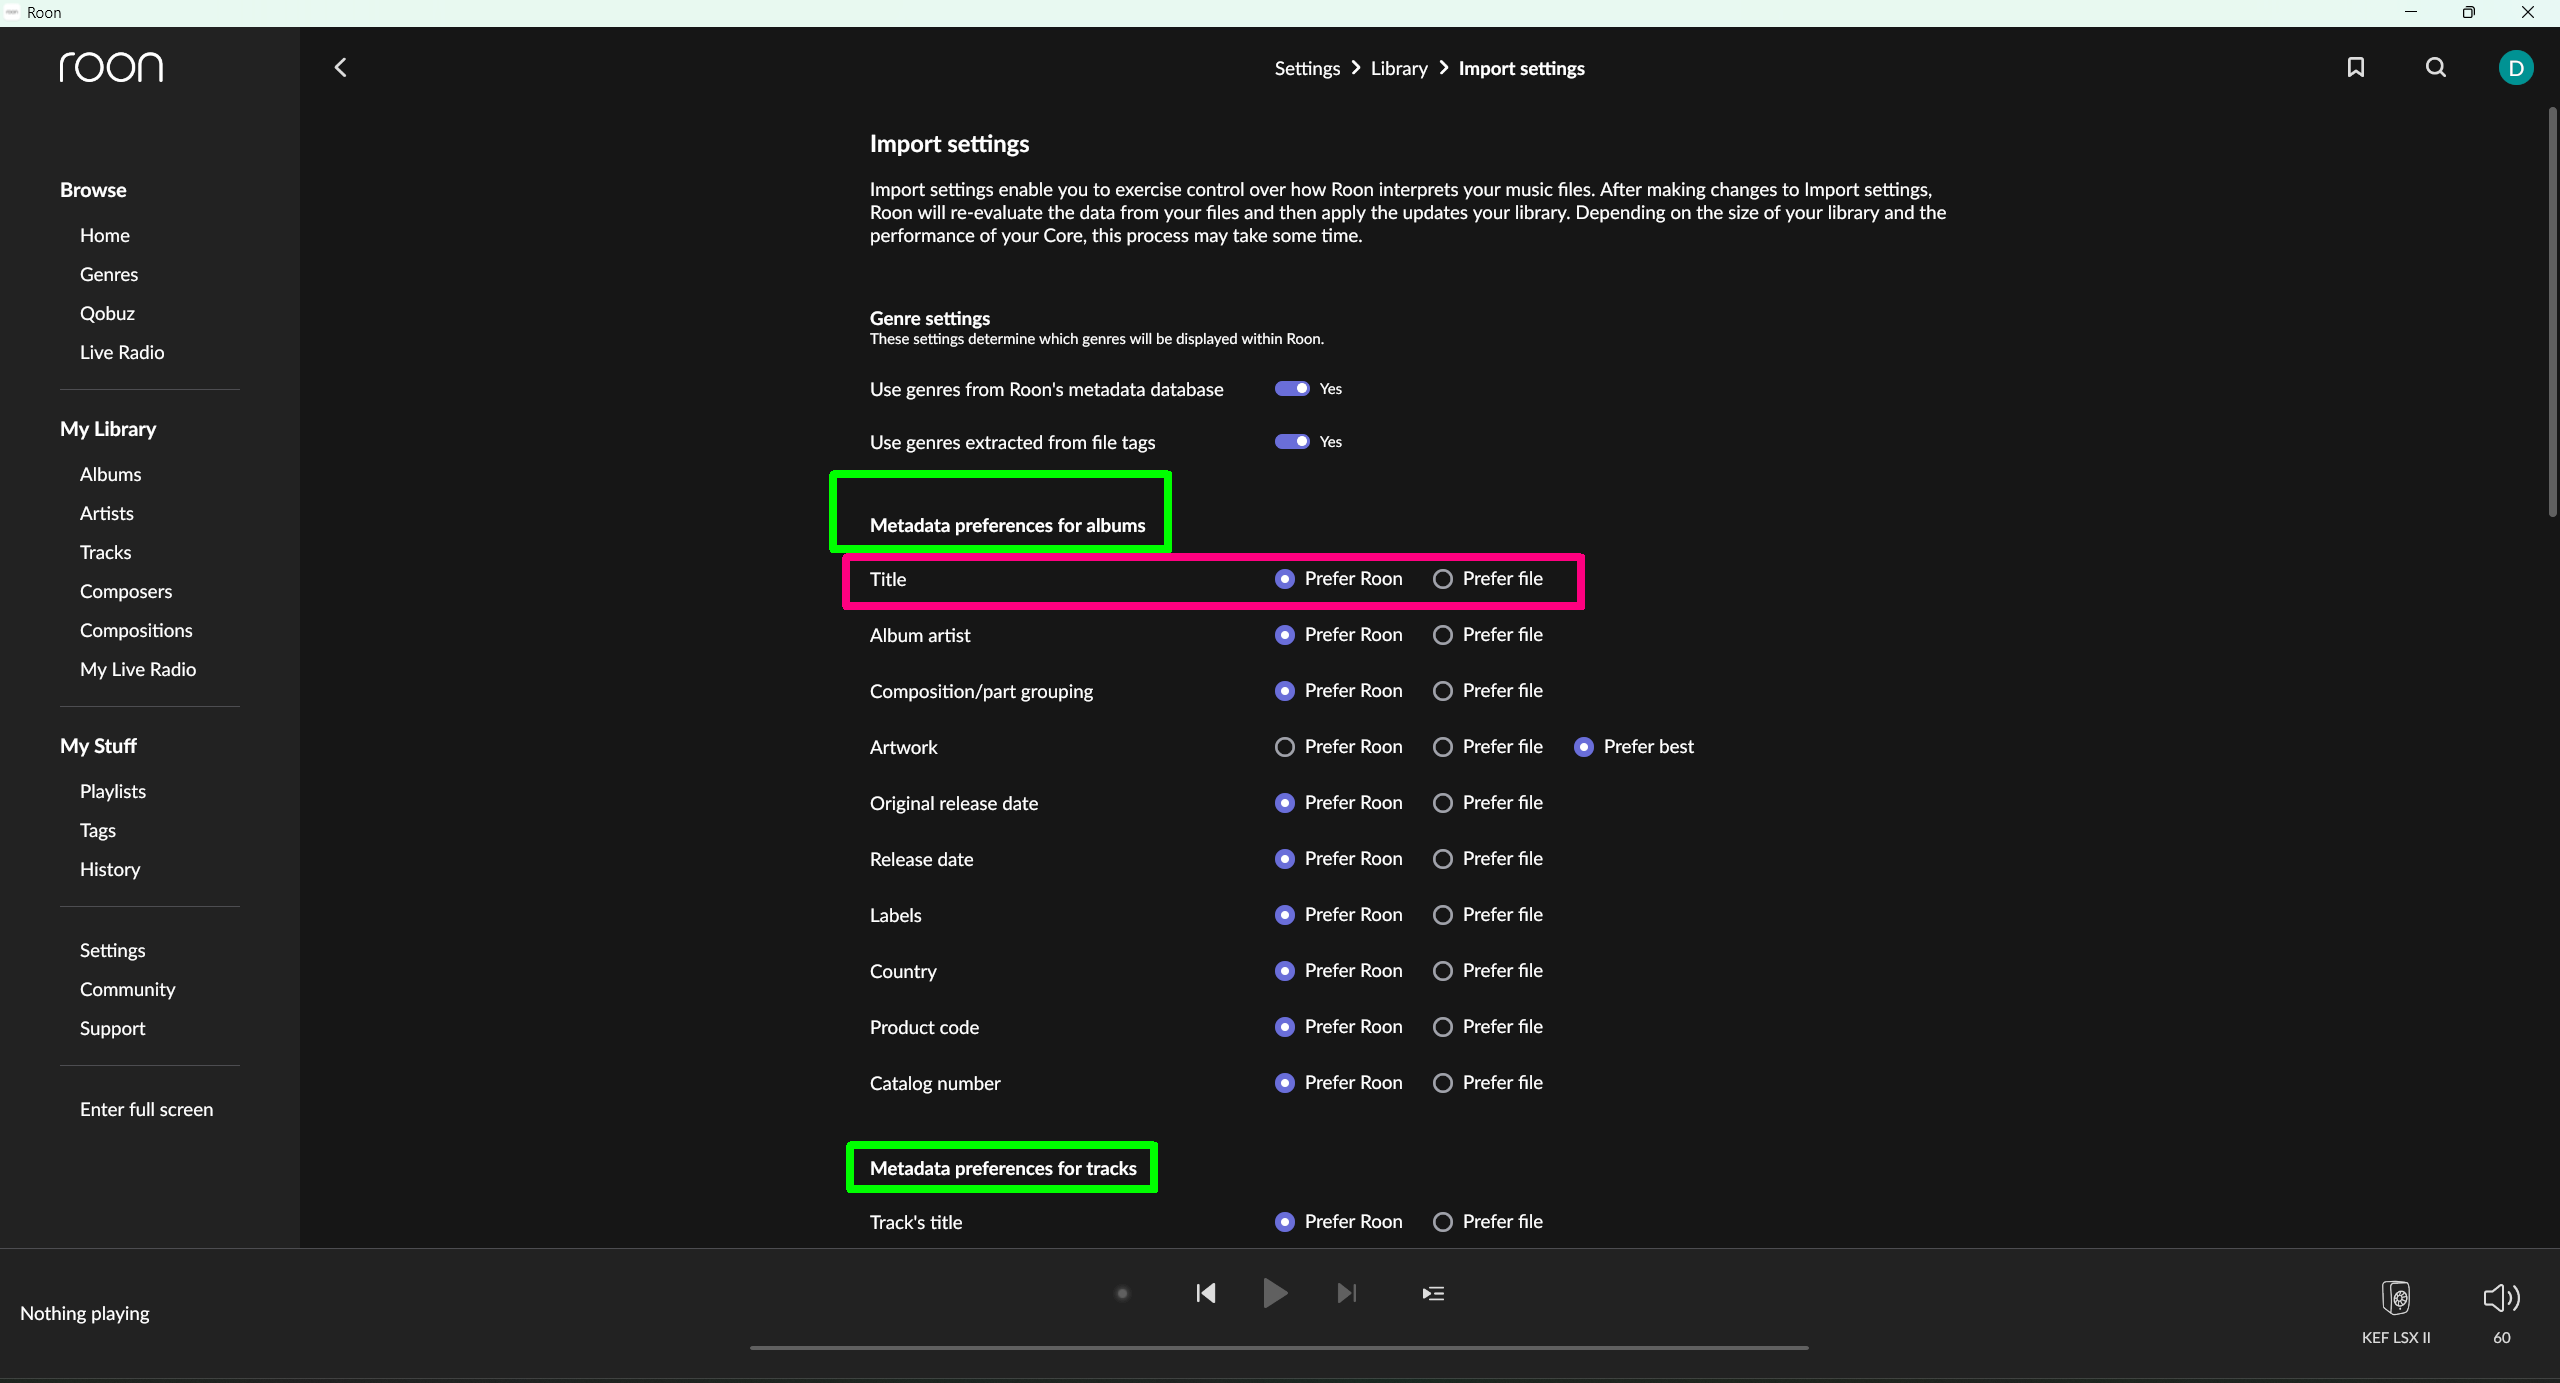Go to Library in the breadcrumb

pos(1398,68)
